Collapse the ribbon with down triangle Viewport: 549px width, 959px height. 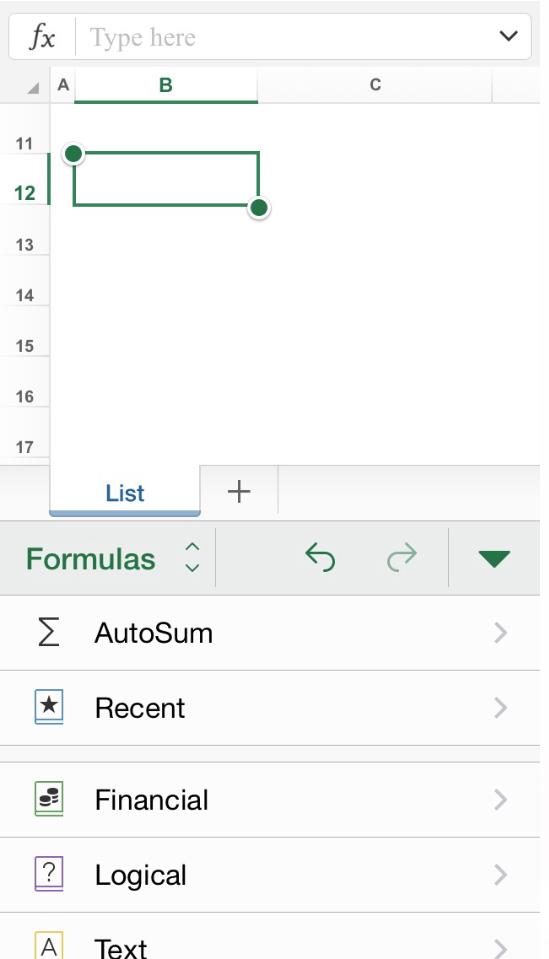[494, 558]
